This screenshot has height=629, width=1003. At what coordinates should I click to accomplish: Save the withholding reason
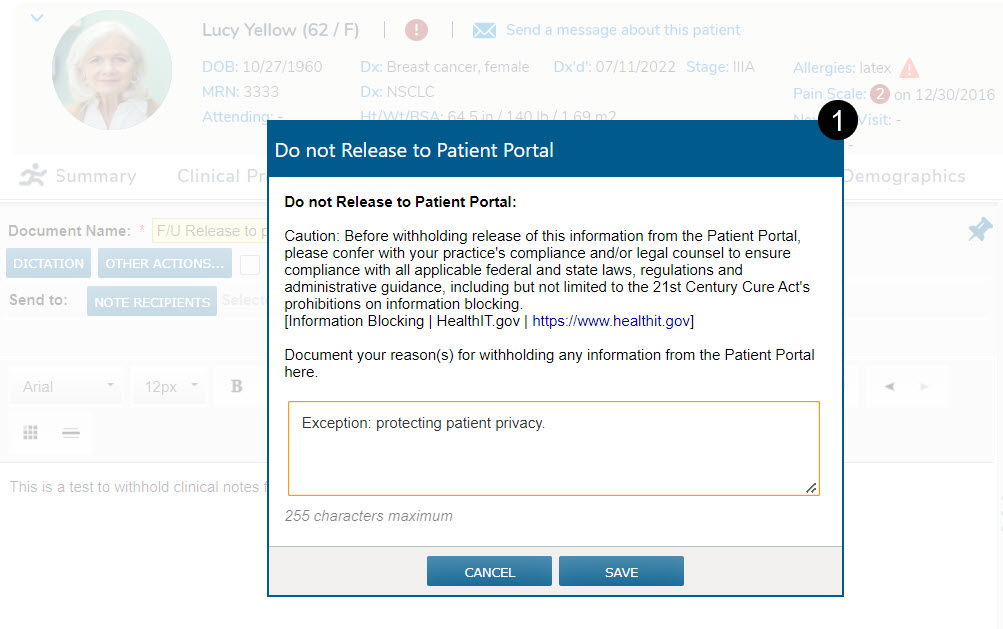pos(621,572)
